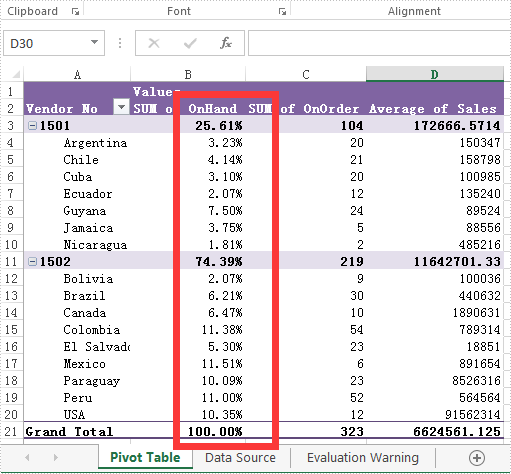The height and width of the screenshot is (474, 511).
Task: Open Font dialog launcher
Action: click(x=282, y=12)
